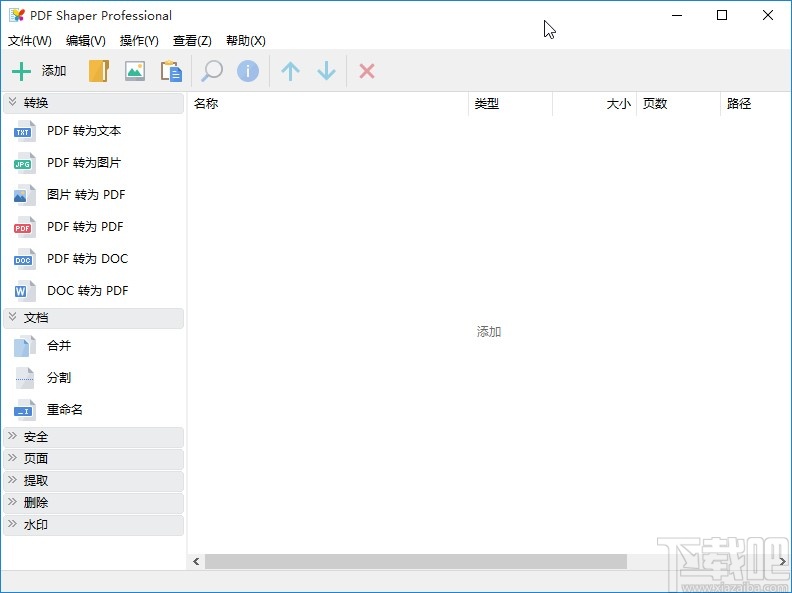The image size is (792, 593).
Task: Open the 帮助(X) menu
Action: pyautogui.click(x=246, y=41)
